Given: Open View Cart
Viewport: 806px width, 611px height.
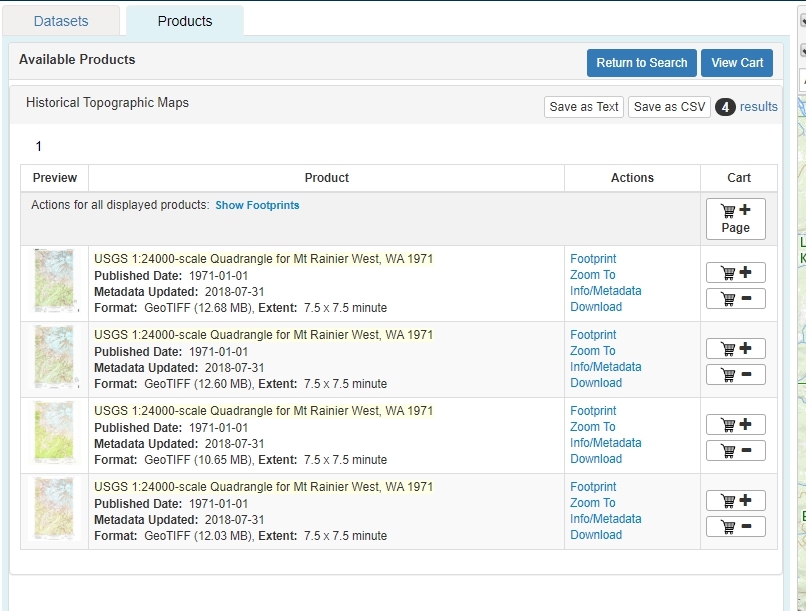Looking at the screenshot, I should coord(737,62).
